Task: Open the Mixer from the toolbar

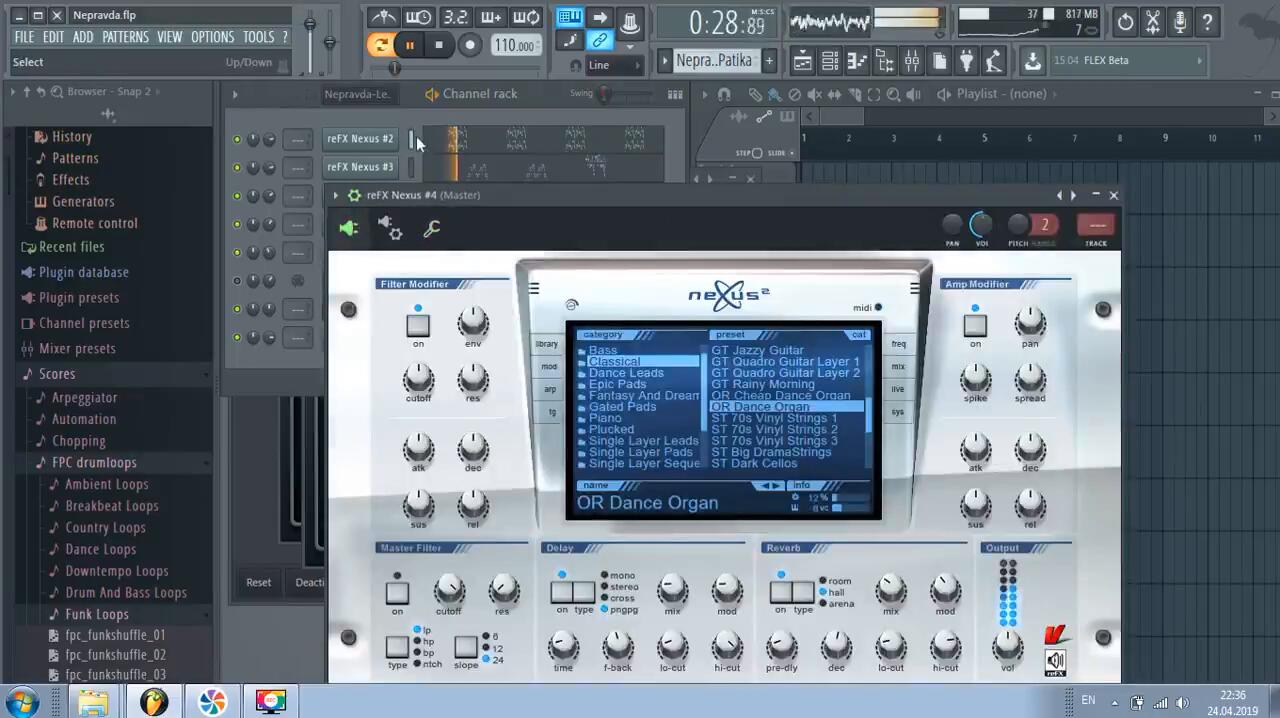Action: [911, 62]
